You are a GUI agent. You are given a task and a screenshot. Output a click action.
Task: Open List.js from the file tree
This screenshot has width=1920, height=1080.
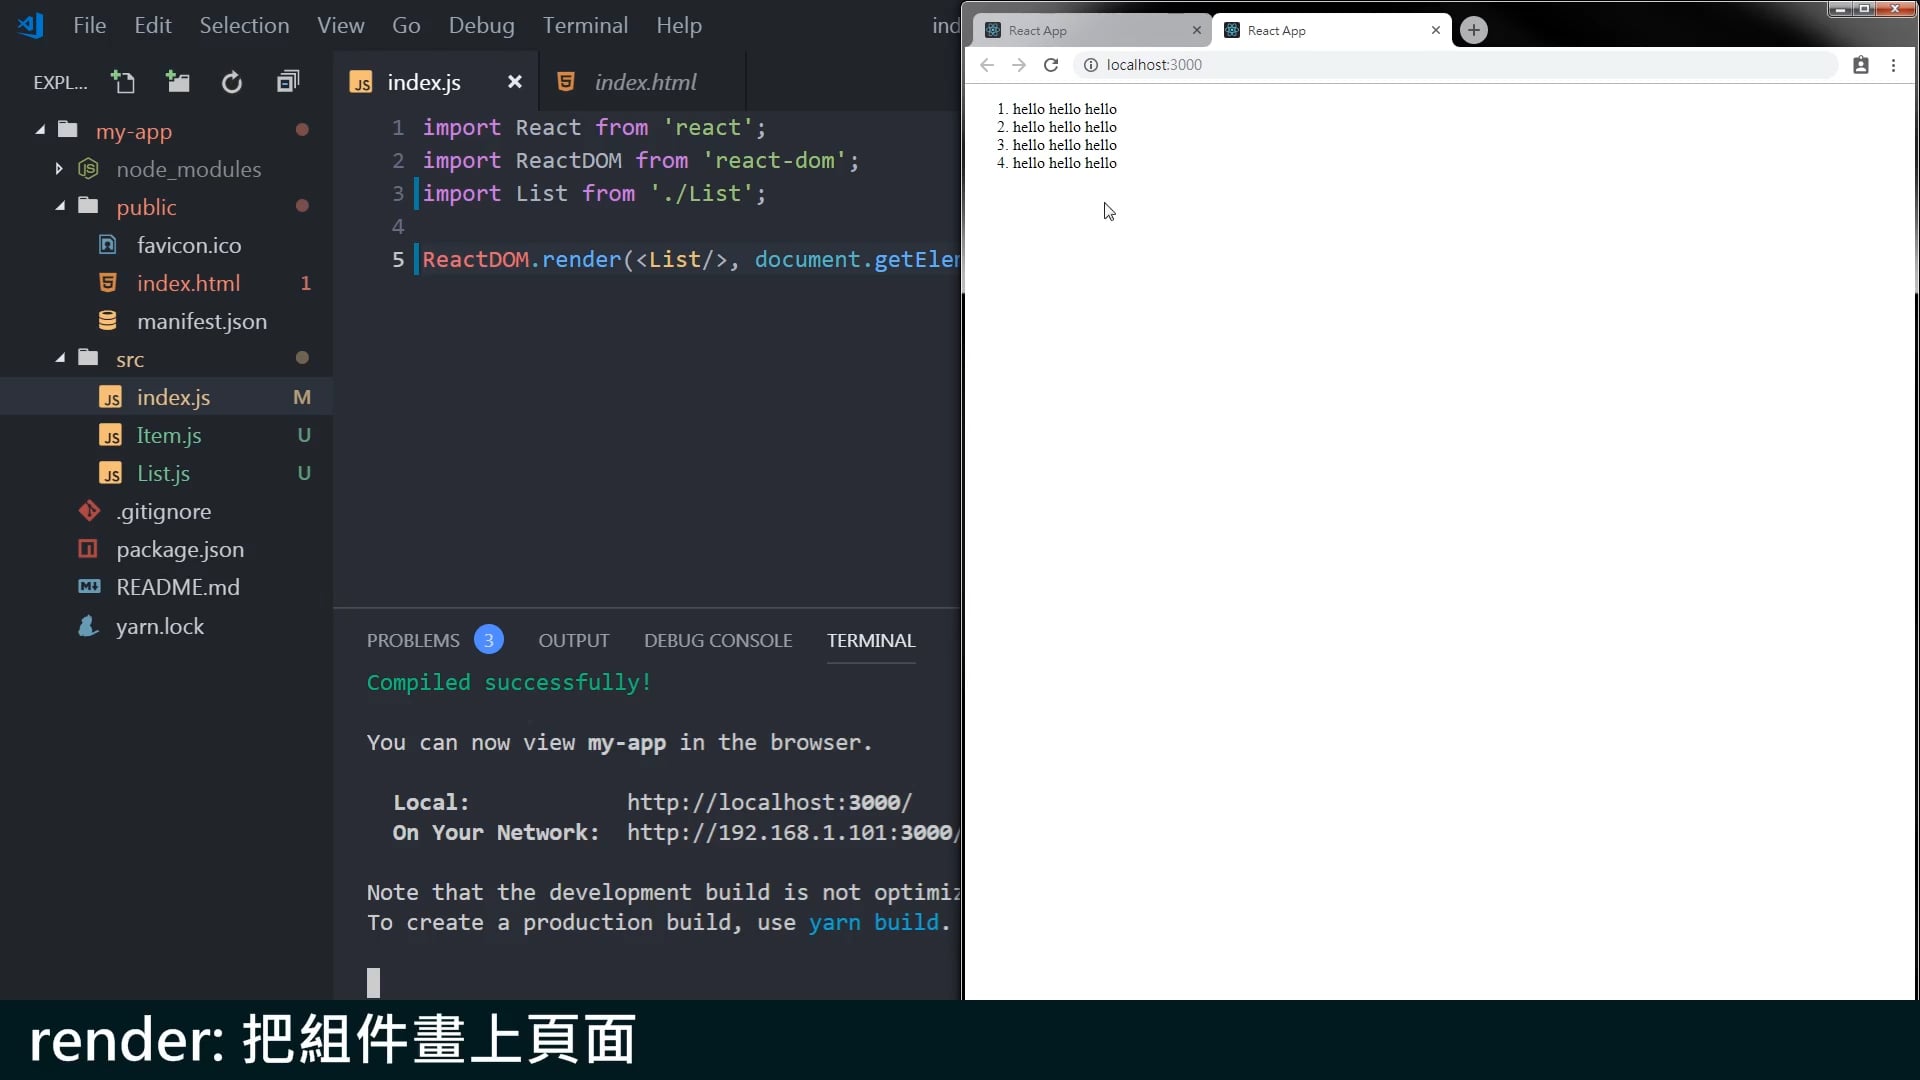[x=163, y=473]
